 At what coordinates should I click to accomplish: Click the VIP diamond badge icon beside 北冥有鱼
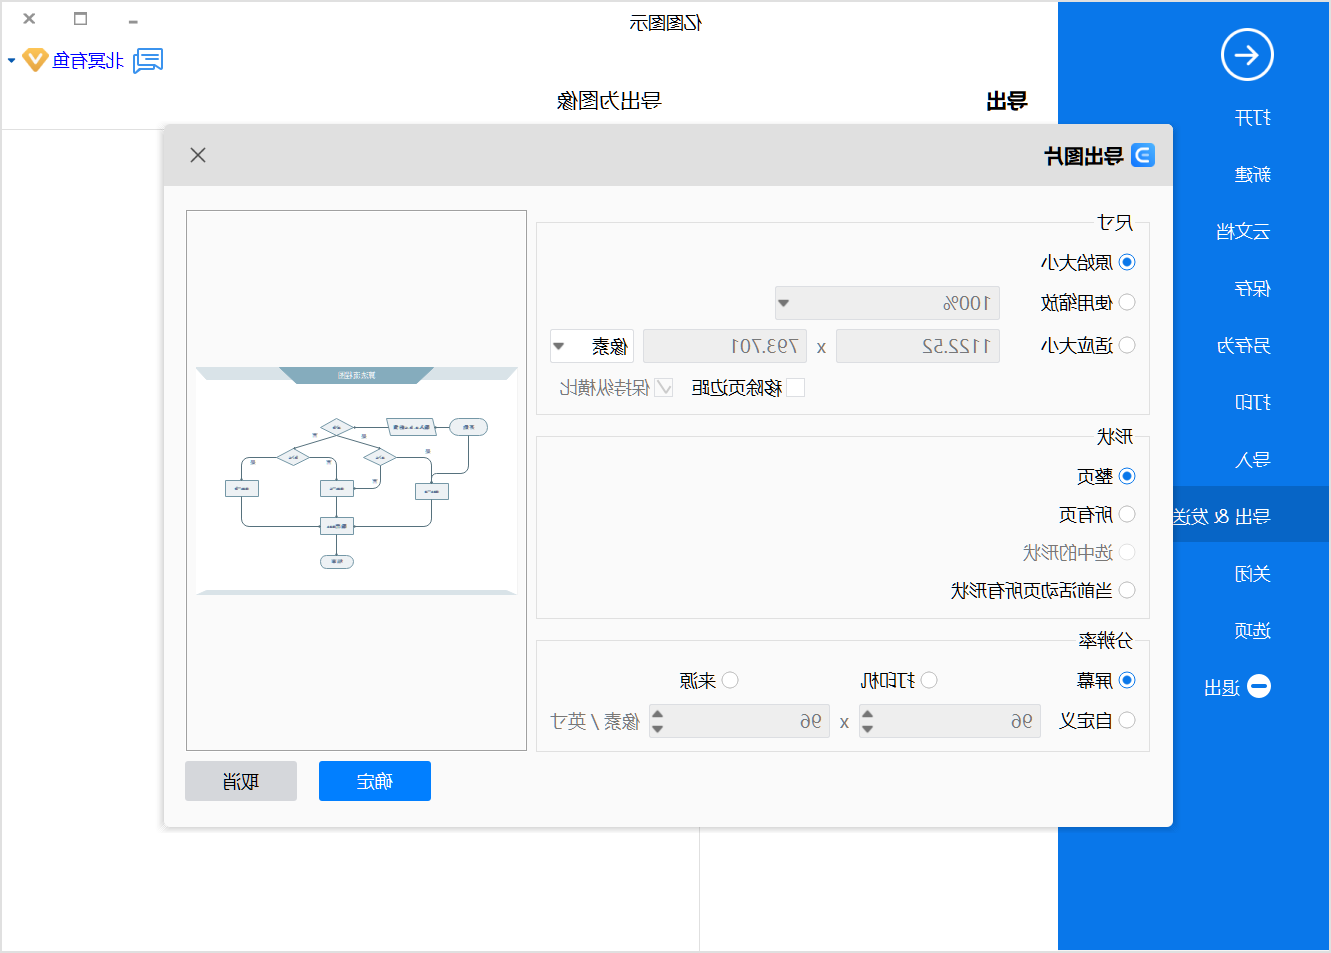tap(36, 60)
